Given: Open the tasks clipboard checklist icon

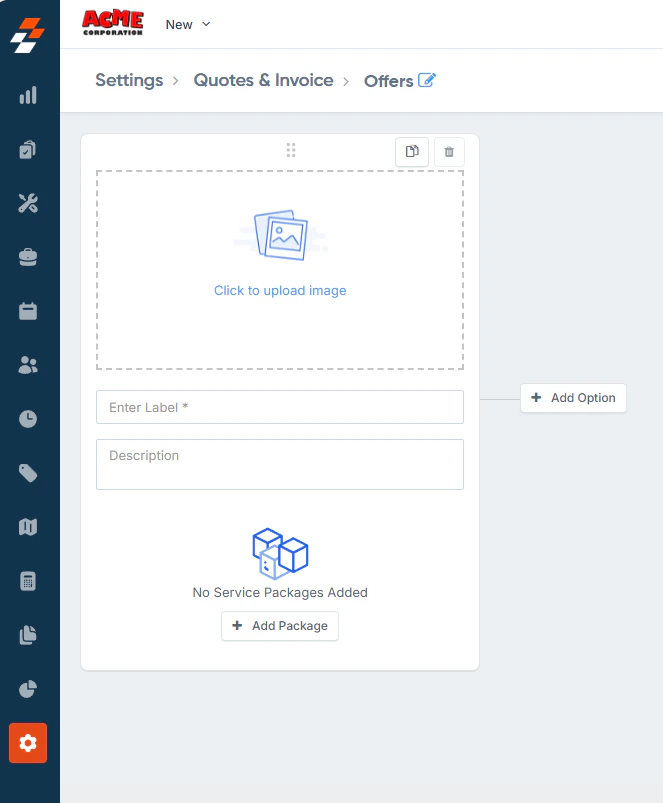Looking at the screenshot, I should tap(28, 150).
